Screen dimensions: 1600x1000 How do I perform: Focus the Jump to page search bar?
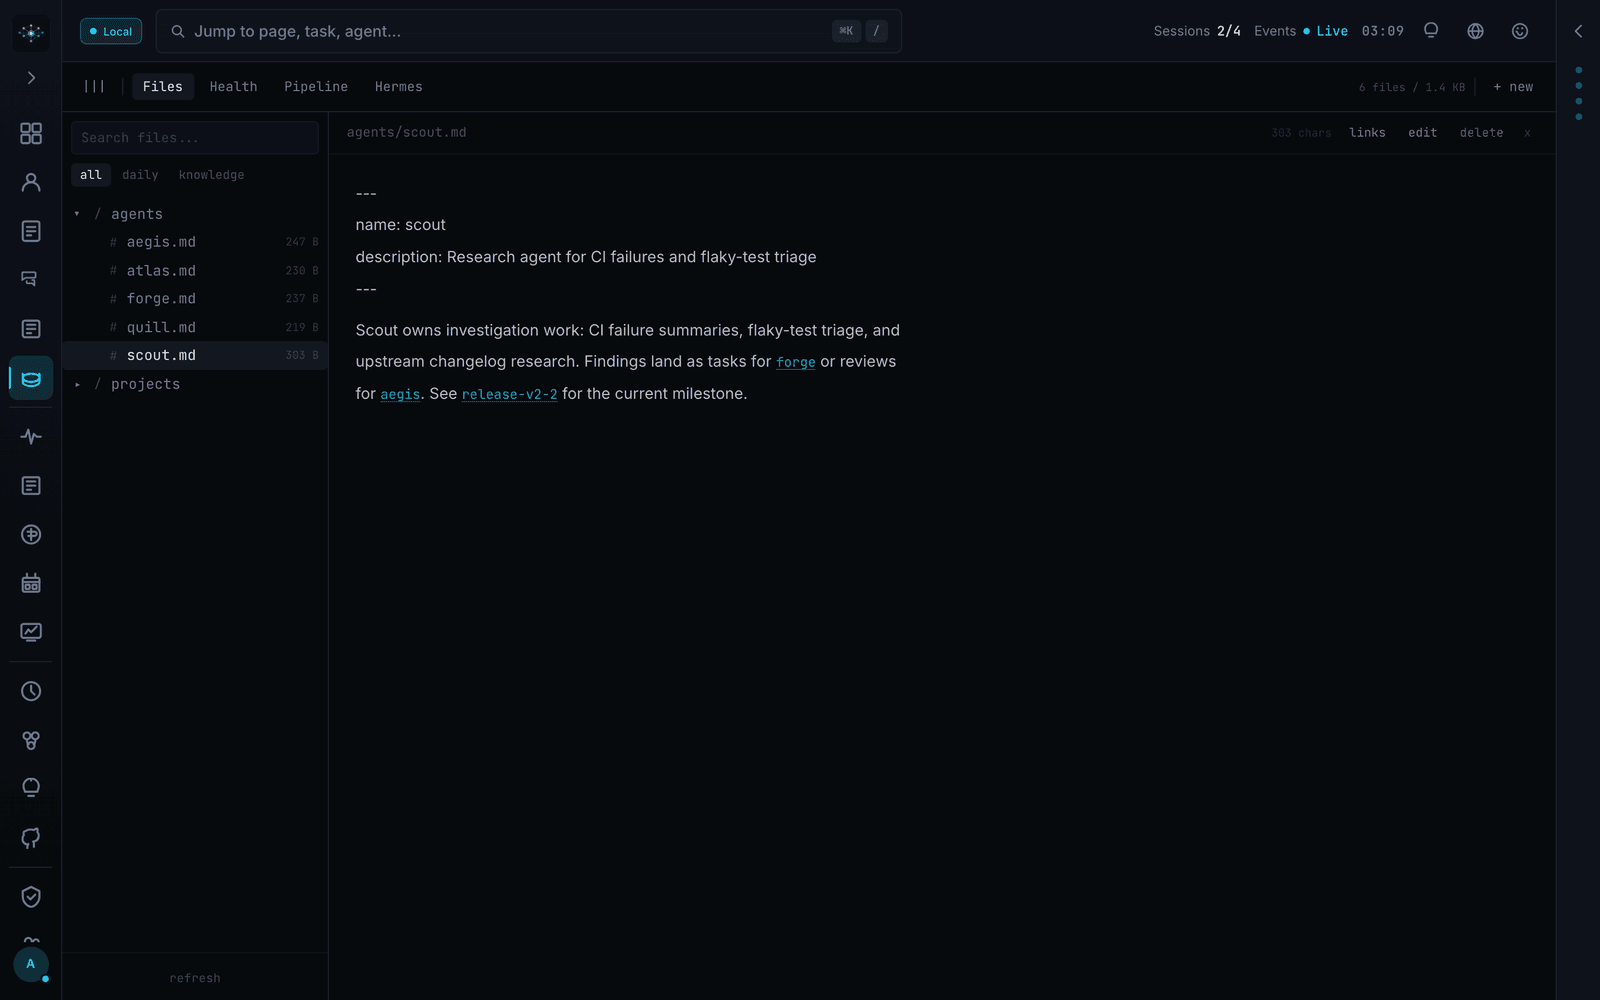coord(528,31)
